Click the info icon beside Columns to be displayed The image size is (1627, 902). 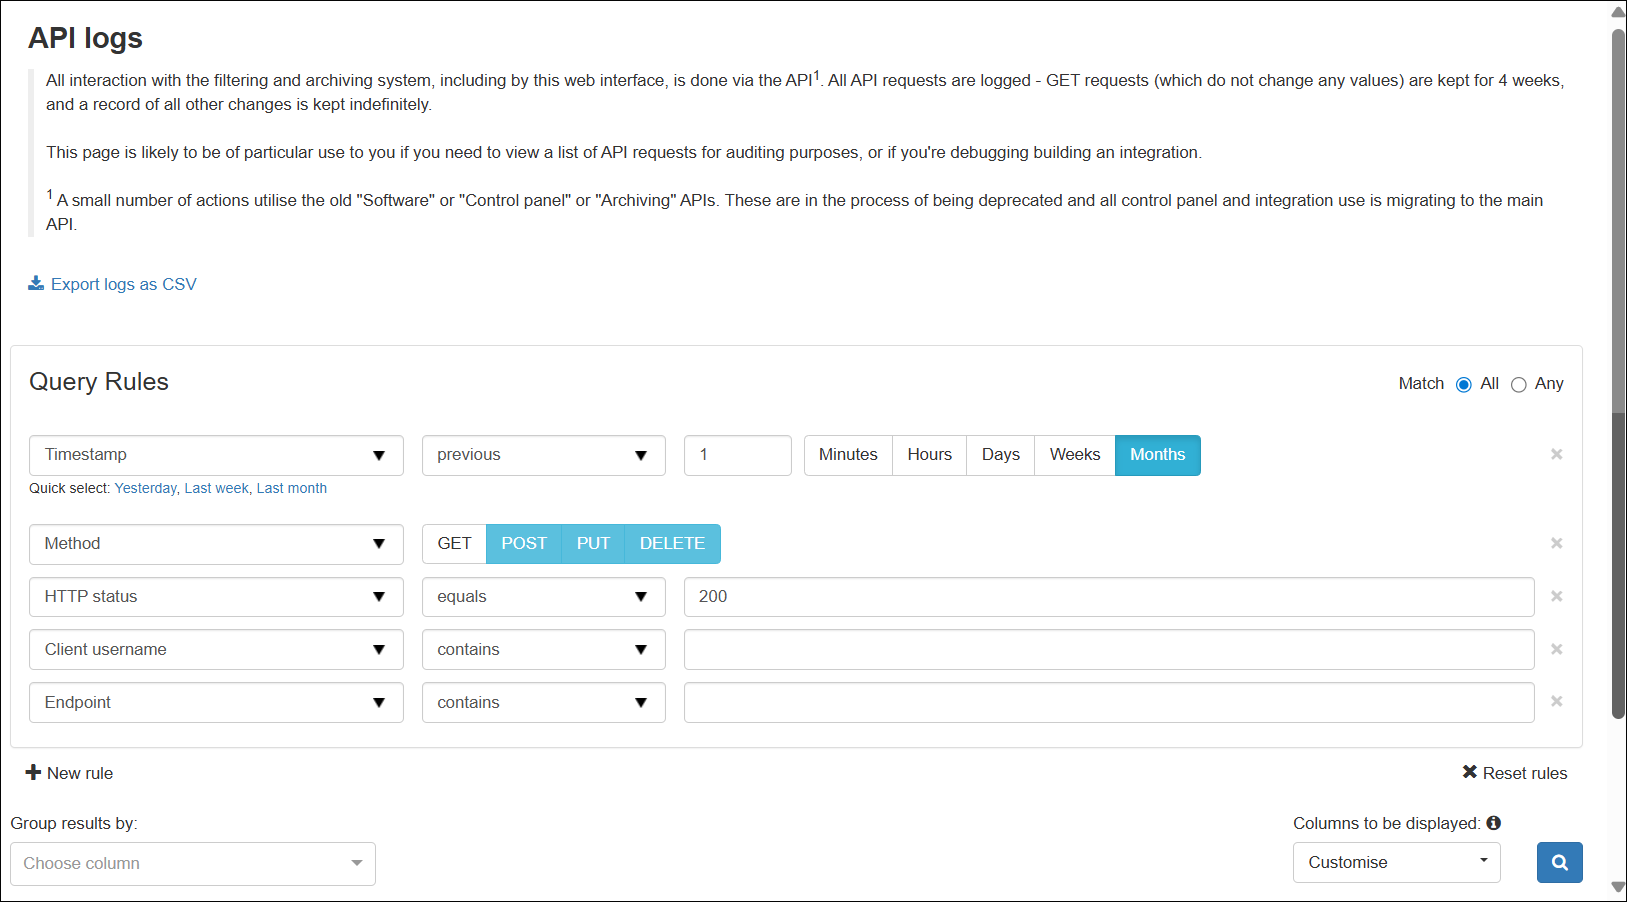coord(1493,823)
